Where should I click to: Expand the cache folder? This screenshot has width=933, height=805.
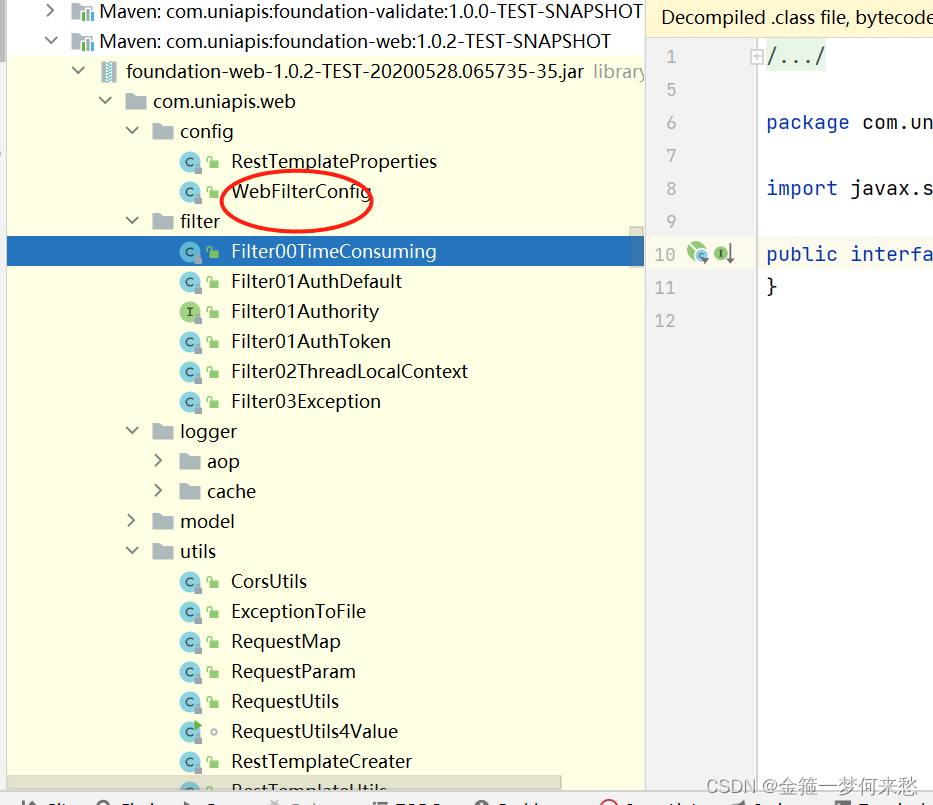click(158, 490)
